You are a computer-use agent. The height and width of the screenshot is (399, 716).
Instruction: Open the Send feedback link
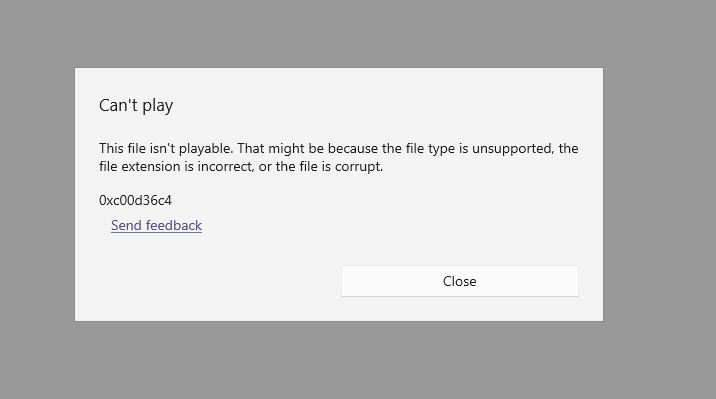[x=156, y=226]
